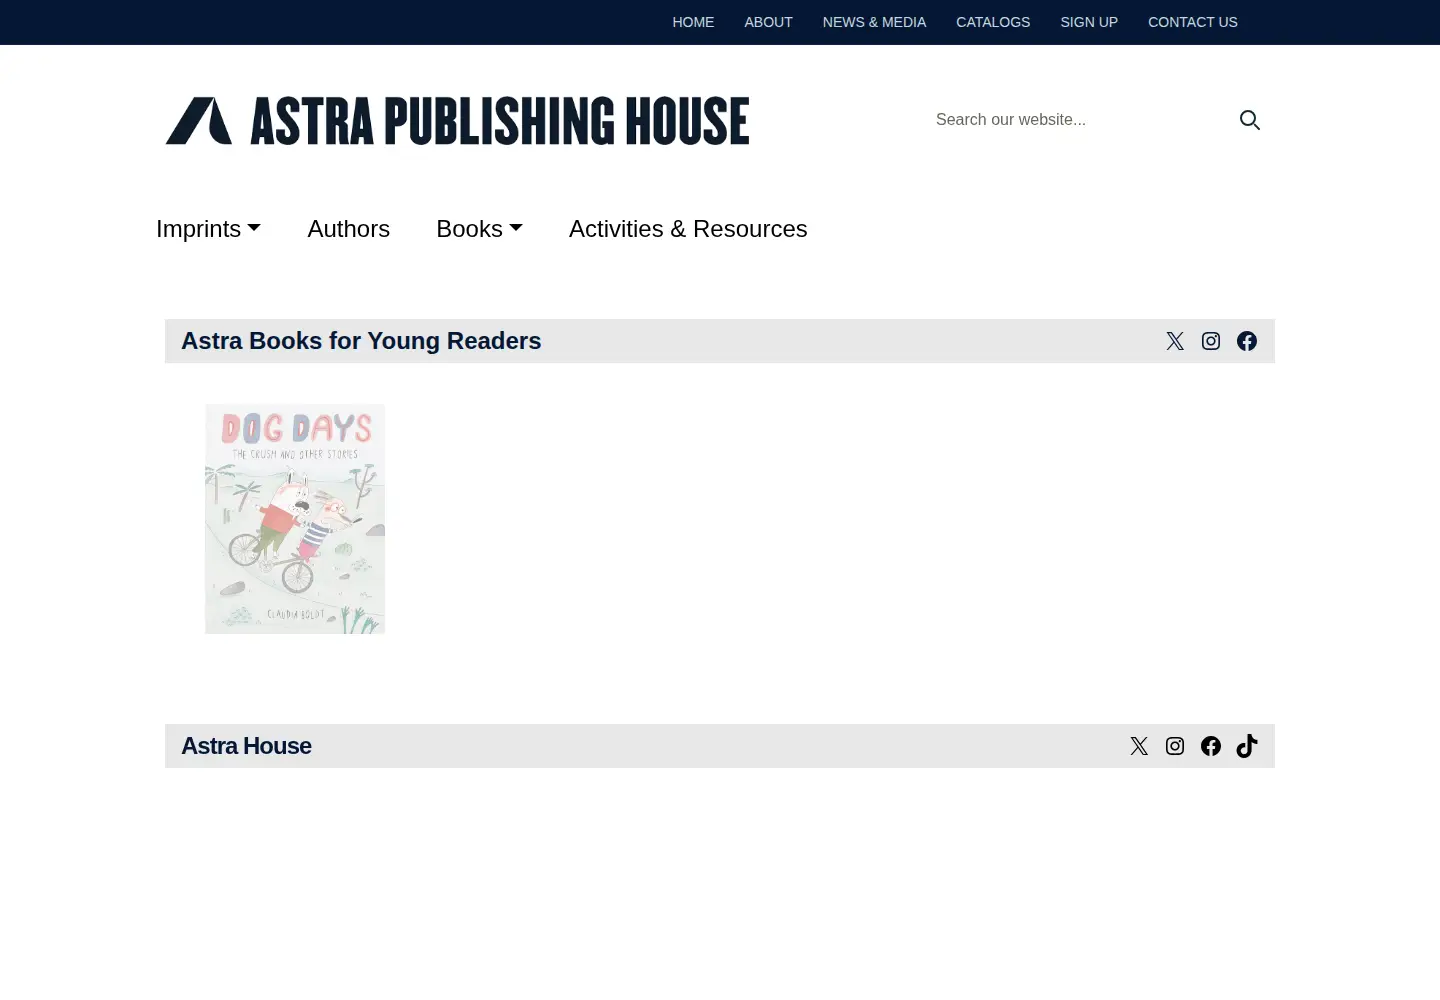The width and height of the screenshot is (1440, 1000).
Task: Open Activities & Resources page
Action: [688, 229]
